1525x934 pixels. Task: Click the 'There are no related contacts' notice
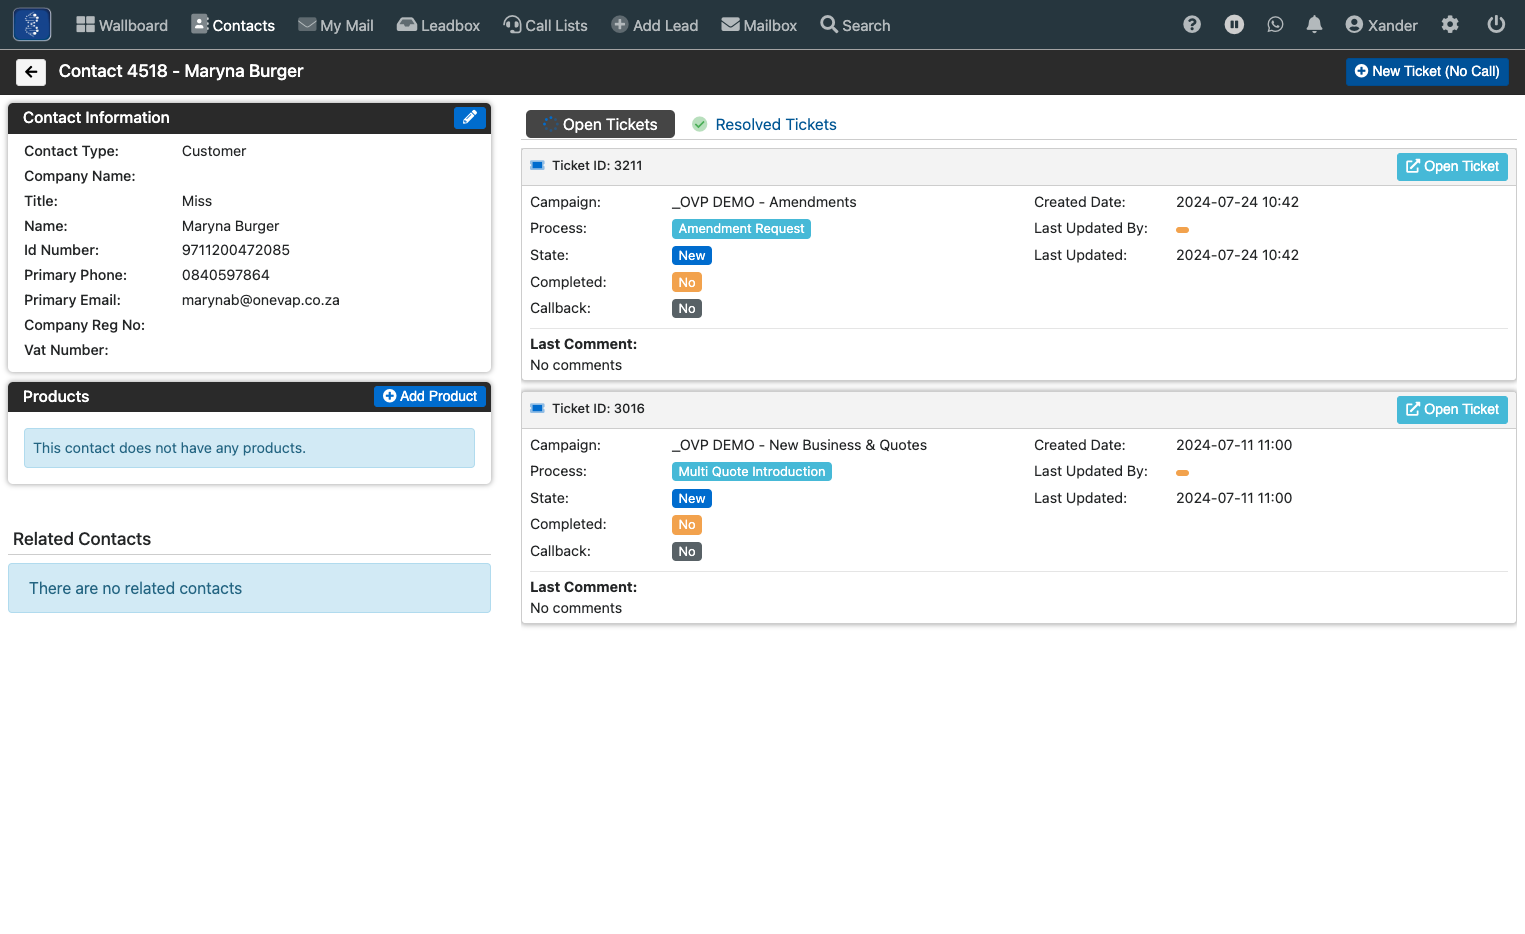coord(249,588)
